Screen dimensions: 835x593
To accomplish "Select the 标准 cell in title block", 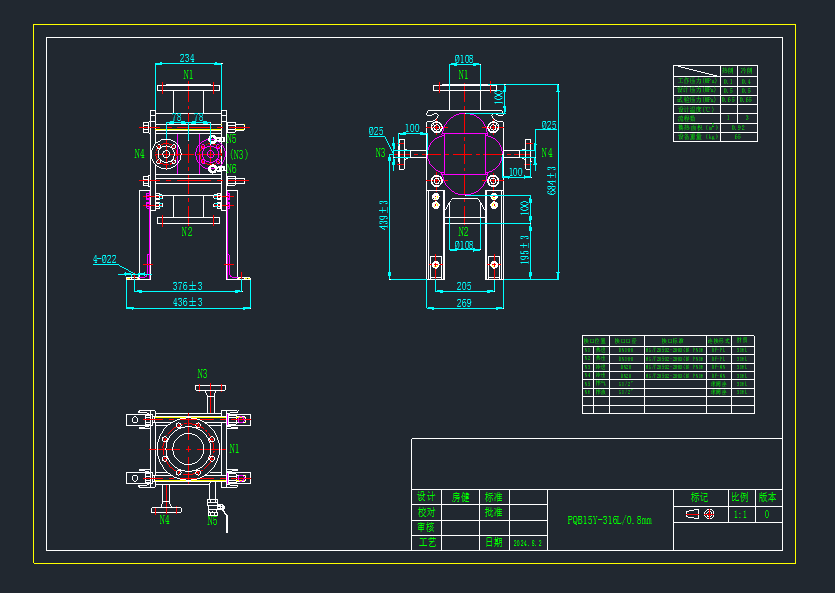I will 494,497.
